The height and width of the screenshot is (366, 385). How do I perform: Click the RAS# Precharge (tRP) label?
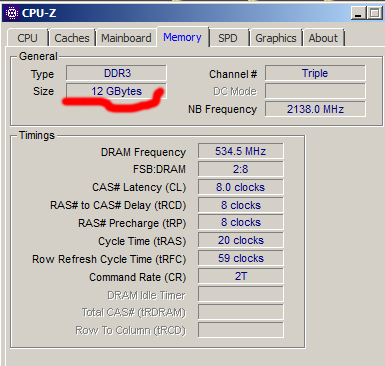132,223
